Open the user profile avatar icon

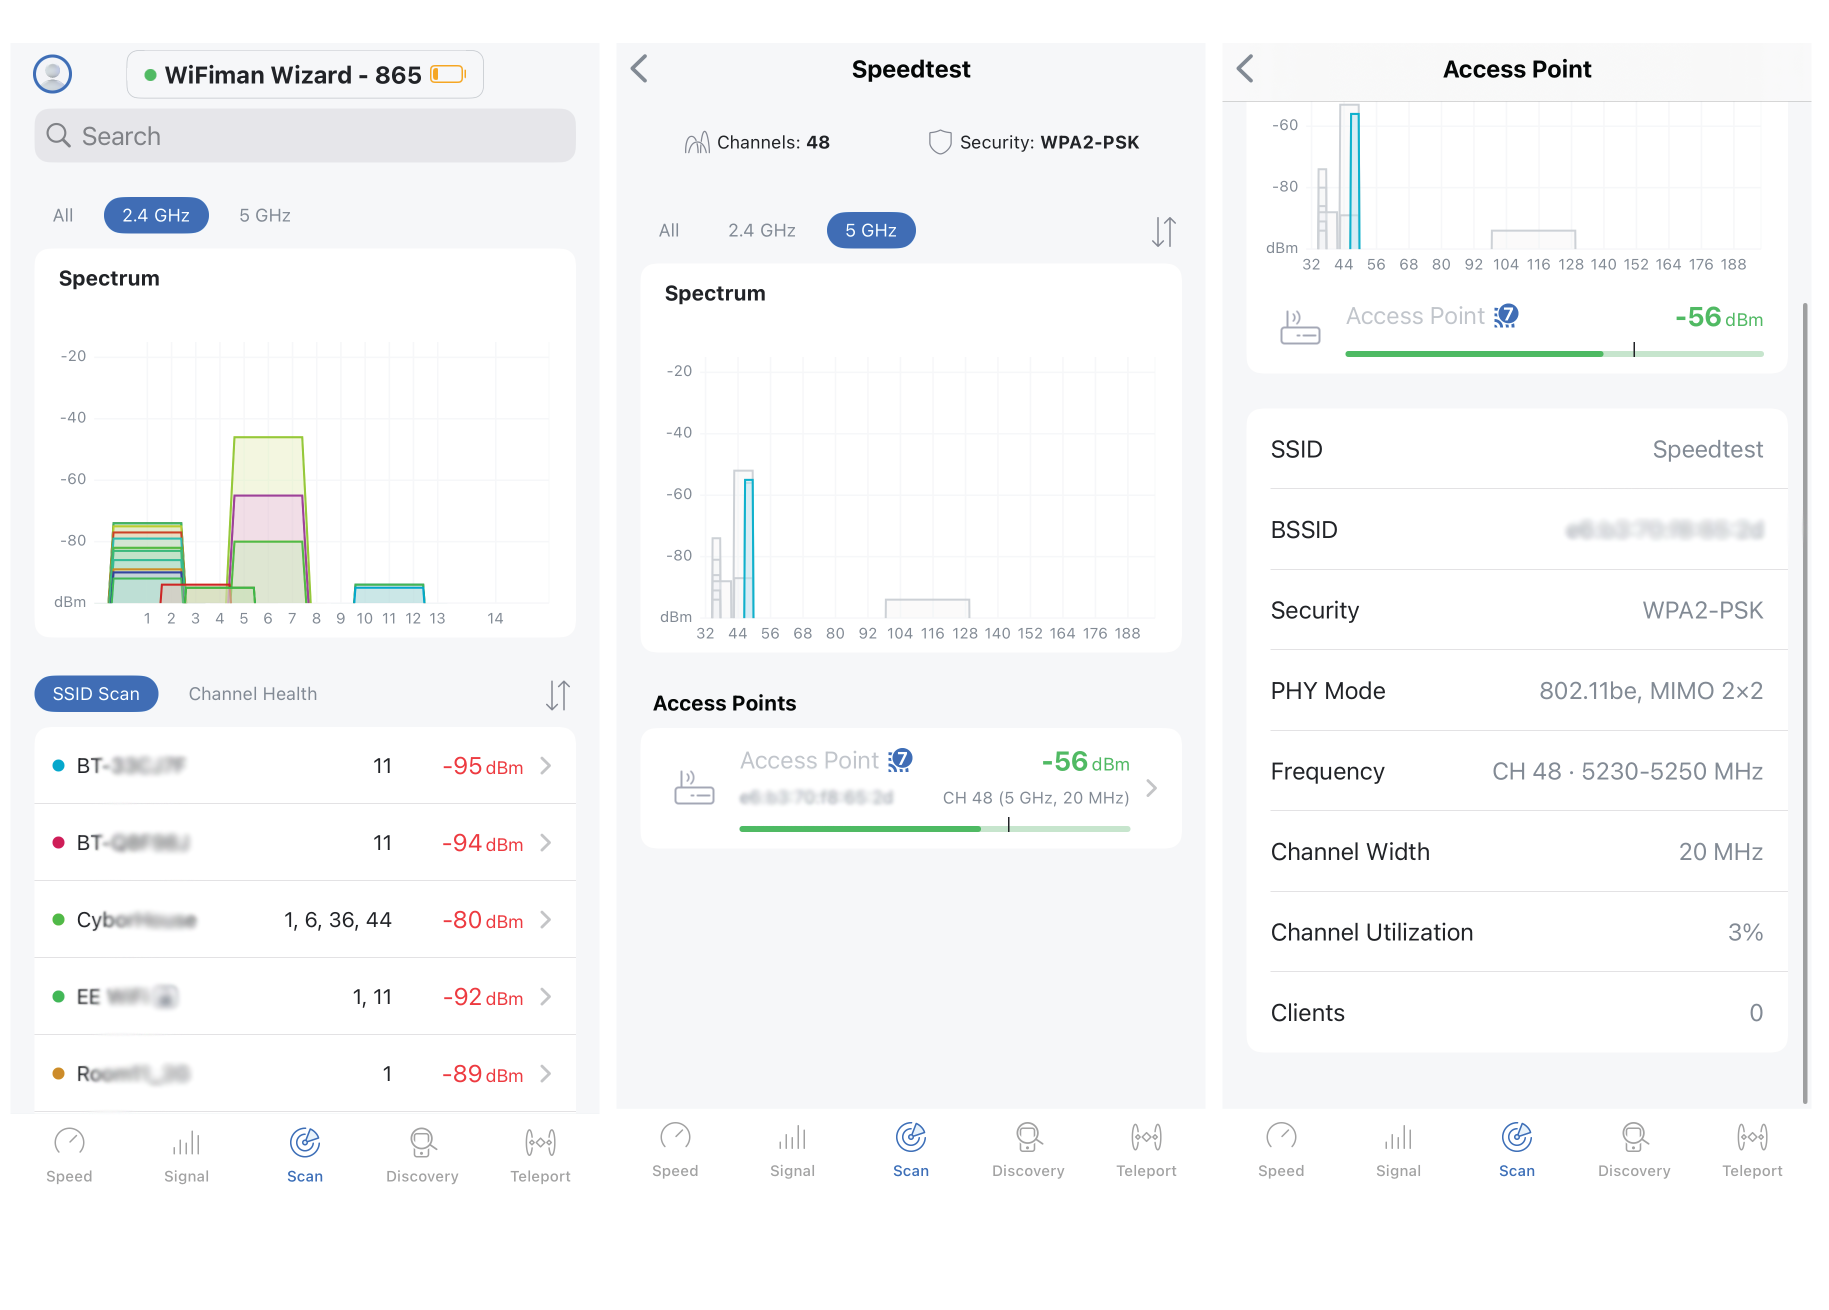52,74
